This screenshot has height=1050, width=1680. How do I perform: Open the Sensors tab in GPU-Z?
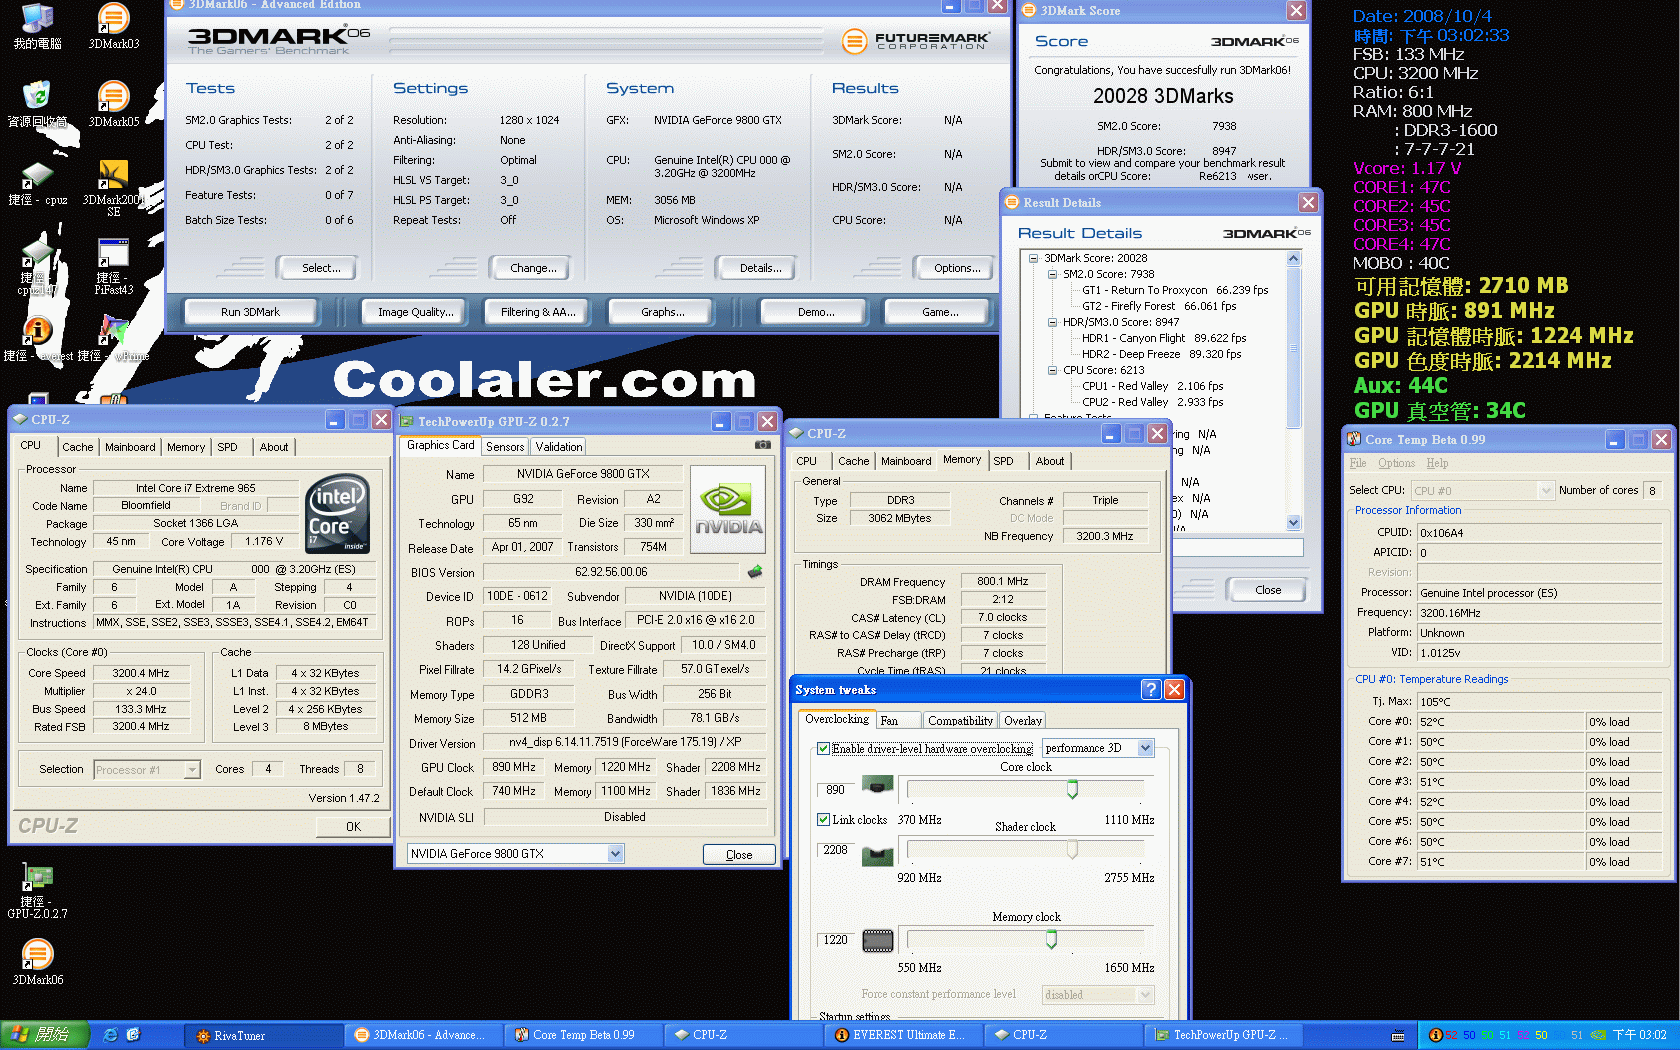click(x=505, y=447)
